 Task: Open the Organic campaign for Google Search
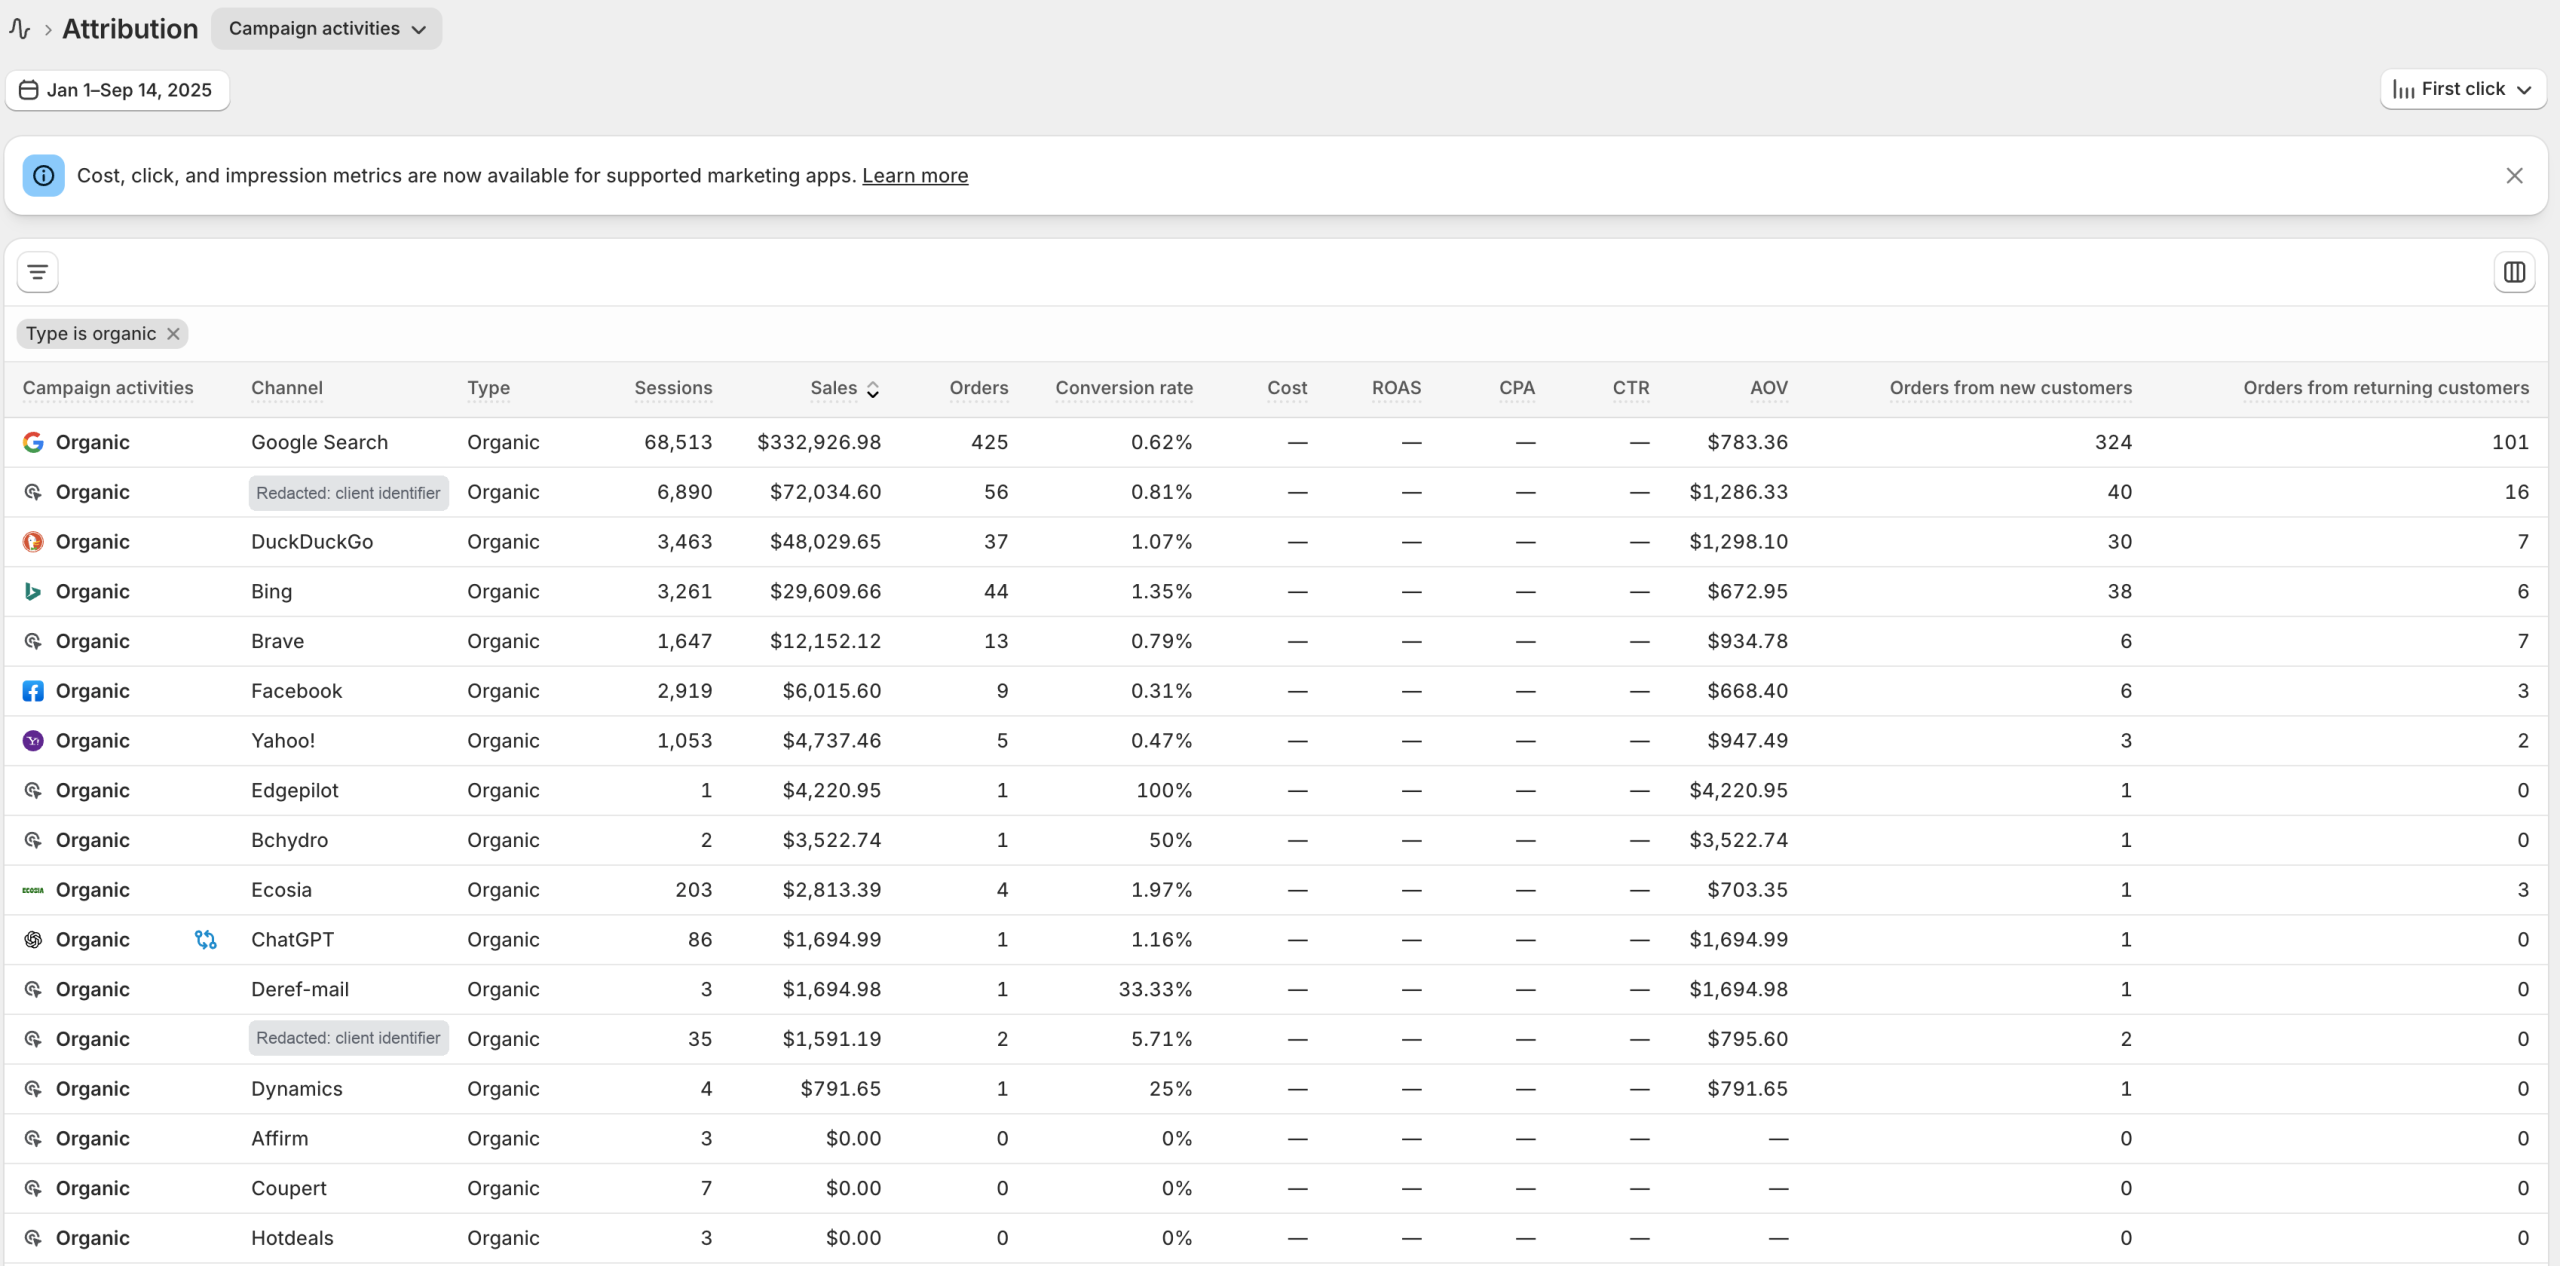93,442
